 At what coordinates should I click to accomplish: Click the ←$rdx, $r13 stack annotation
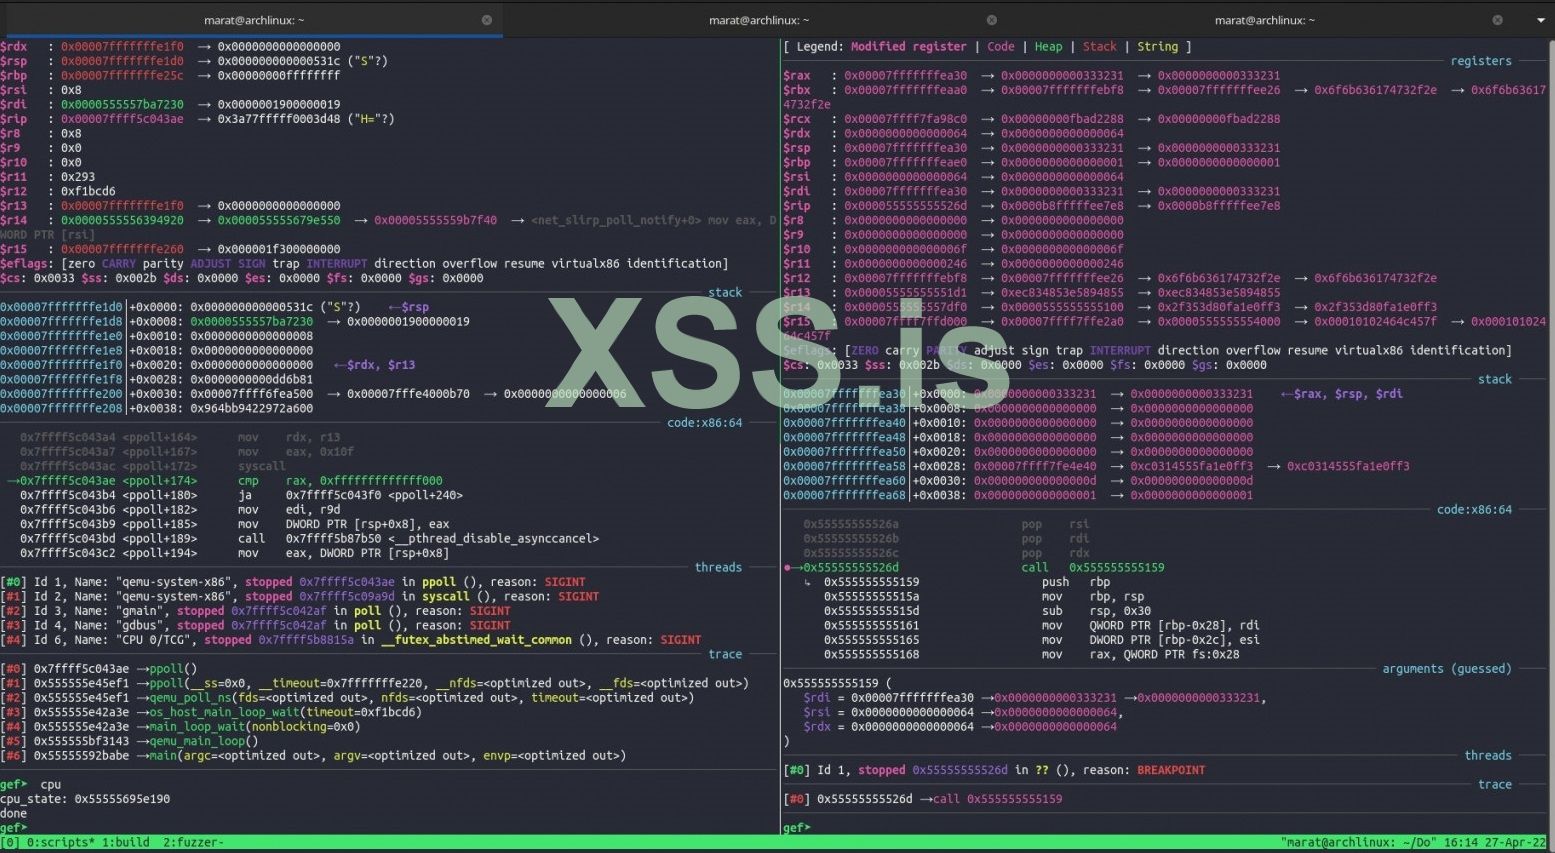tap(374, 365)
